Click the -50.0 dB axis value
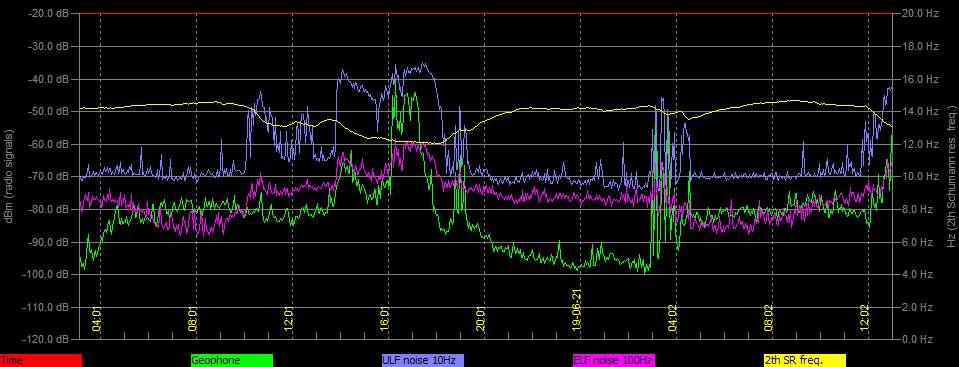 49,111
